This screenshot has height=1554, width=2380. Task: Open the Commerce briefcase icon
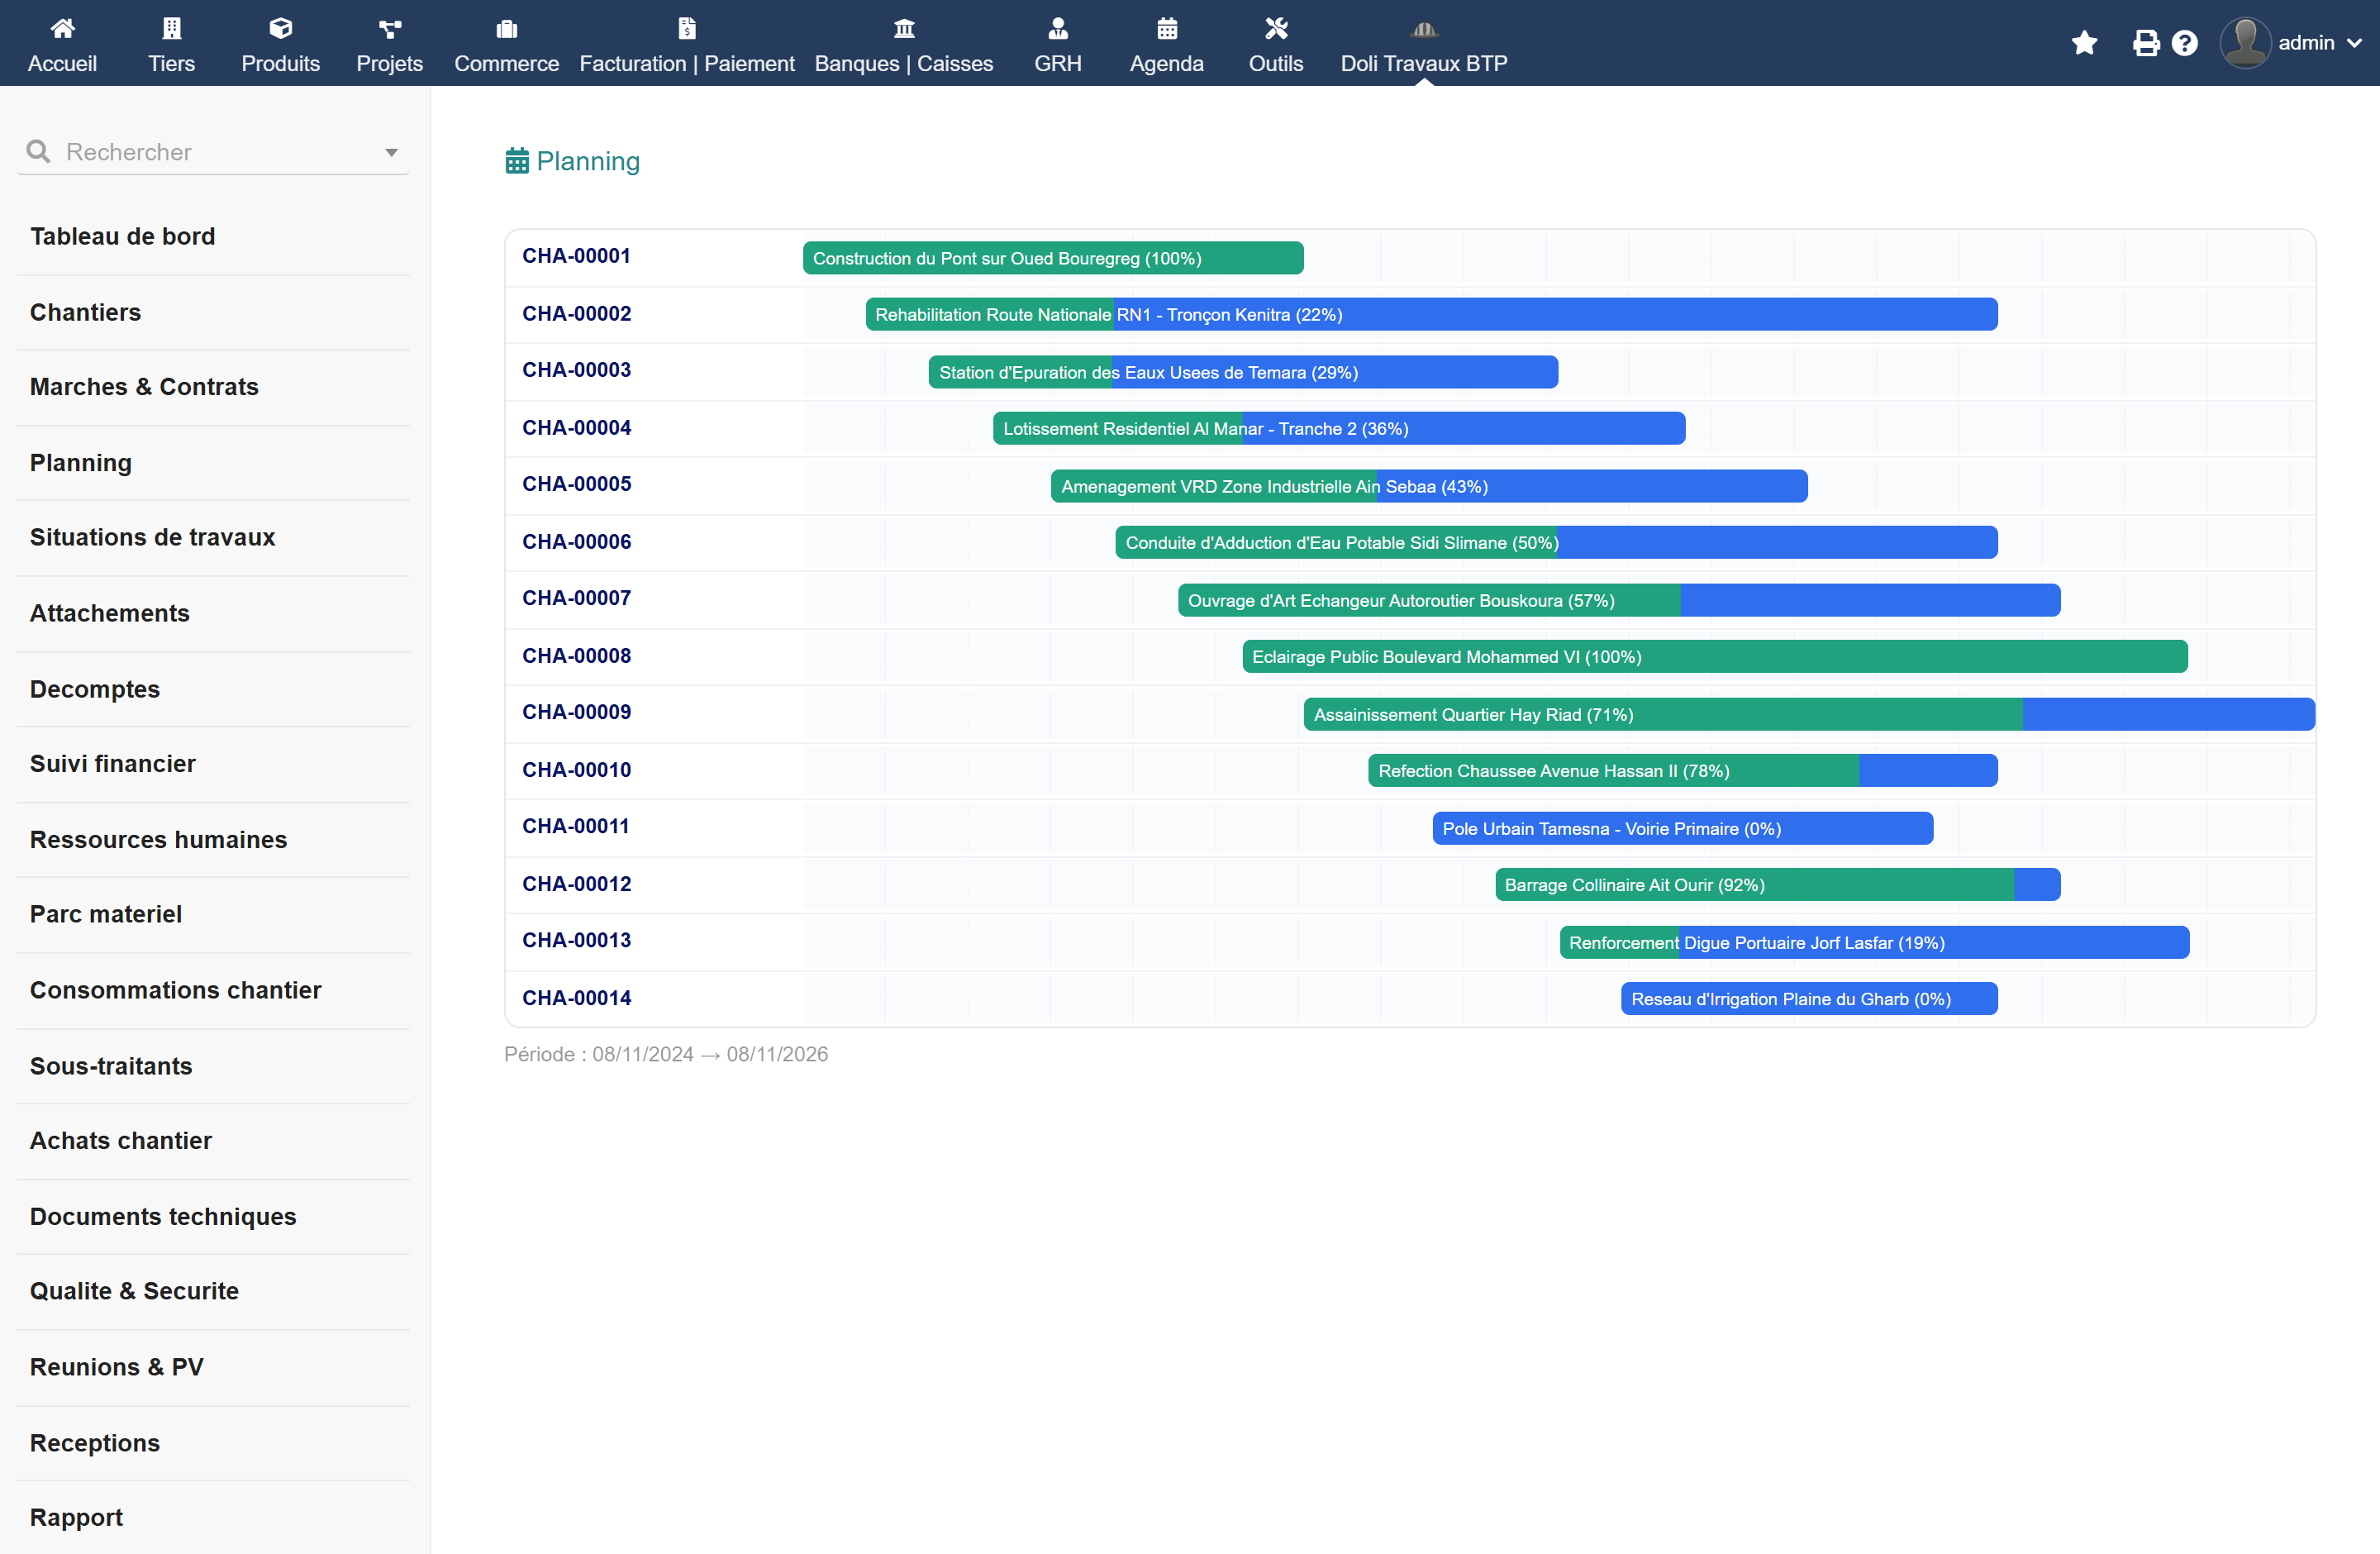click(506, 29)
